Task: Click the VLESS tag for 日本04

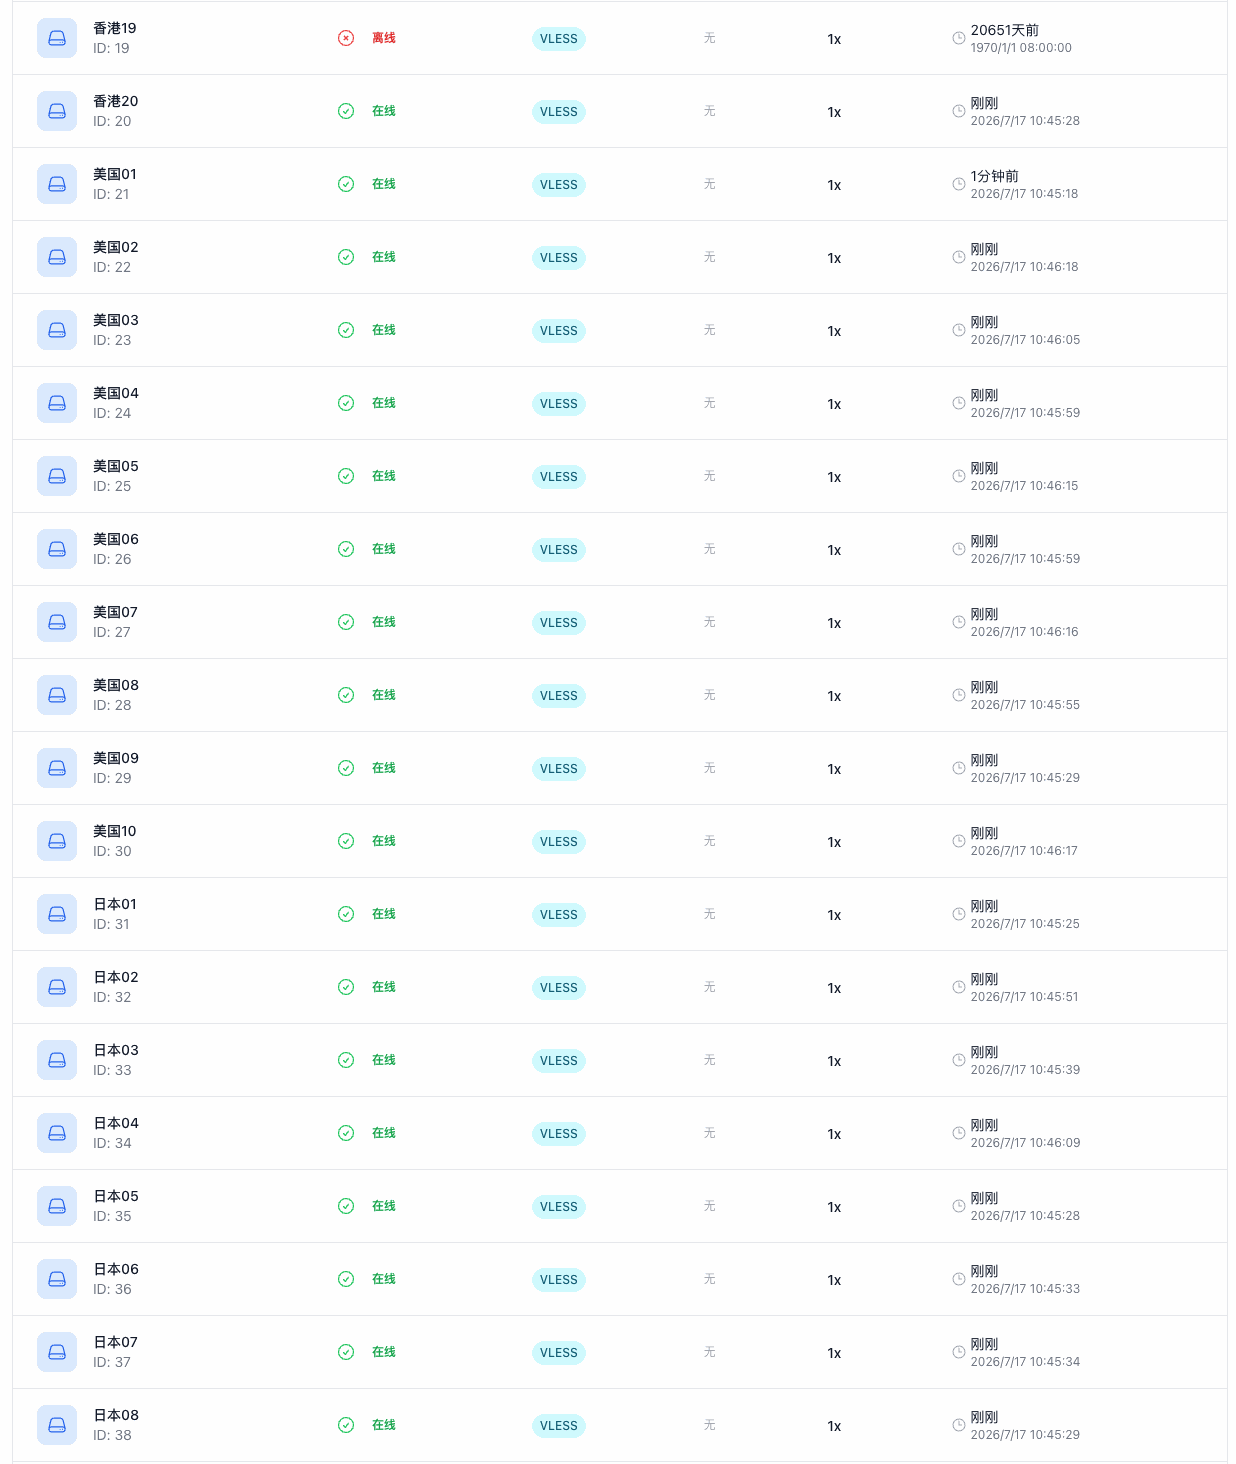Action: point(558,1134)
